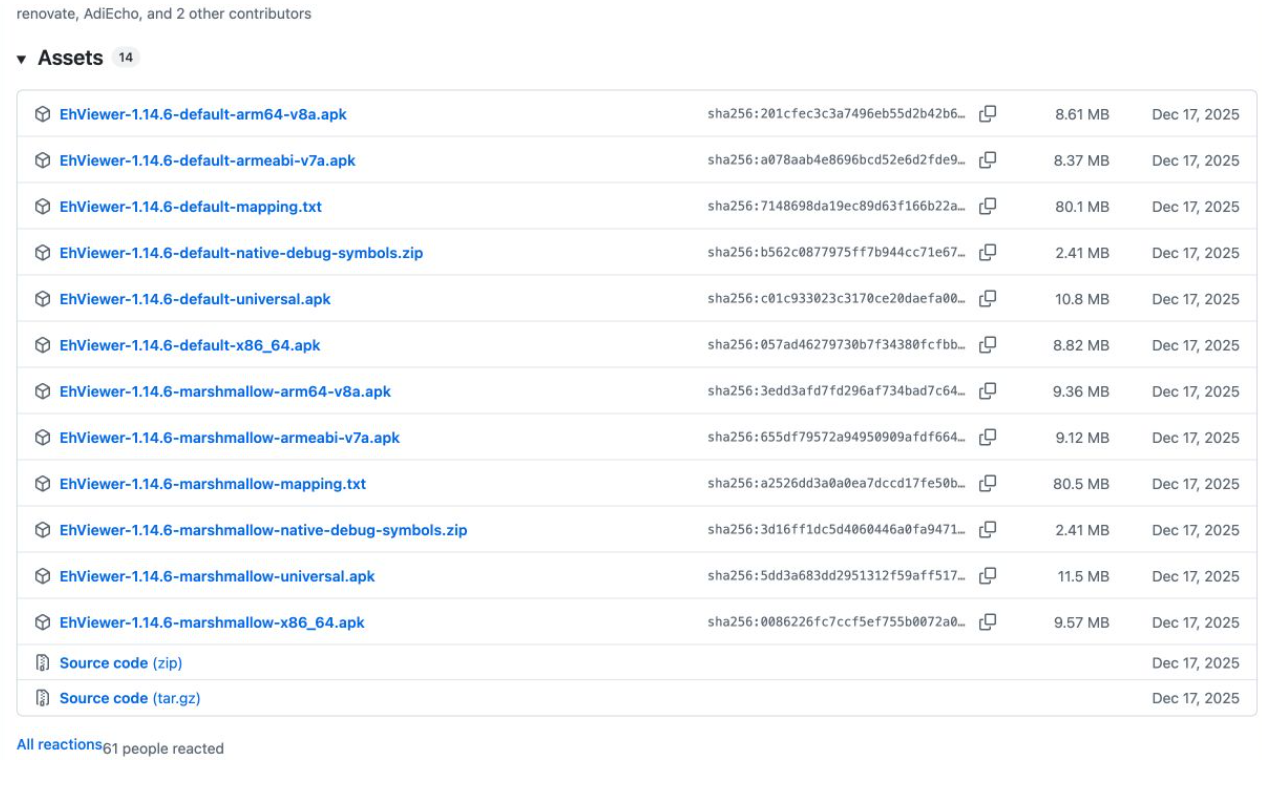Download EhViewer-1.14.6-marshmallow-arm64-v8a.apk
This screenshot has height=792, width=1262.
pyautogui.click(x=225, y=391)
